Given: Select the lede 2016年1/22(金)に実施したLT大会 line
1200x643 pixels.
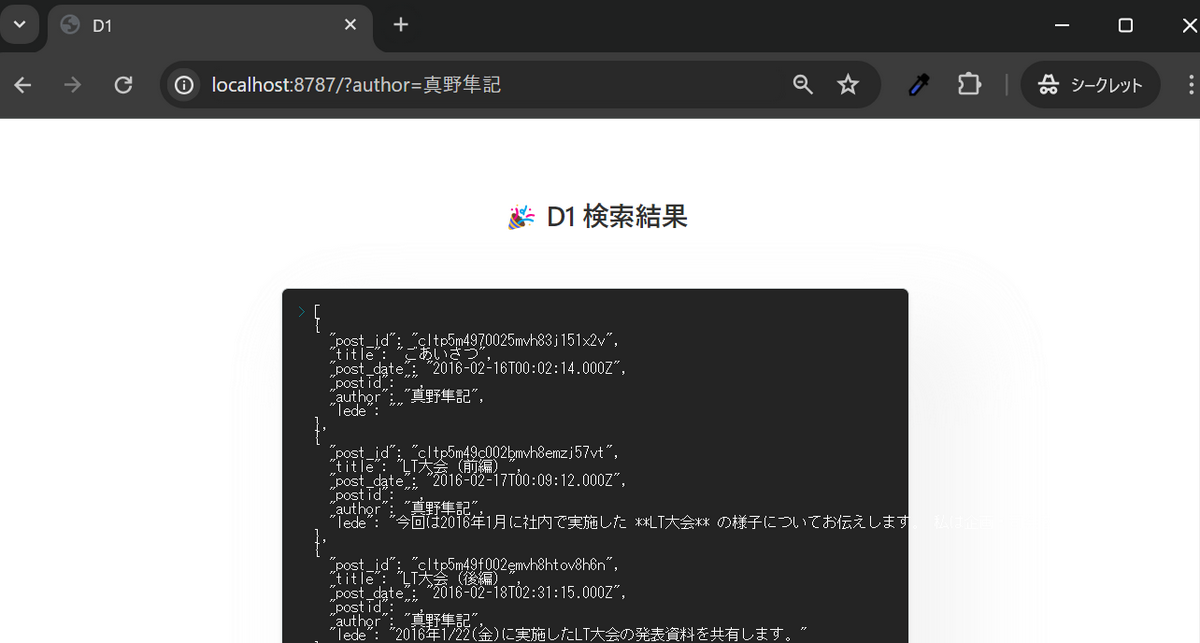Looking at the screenshot, I should [567, 633].
